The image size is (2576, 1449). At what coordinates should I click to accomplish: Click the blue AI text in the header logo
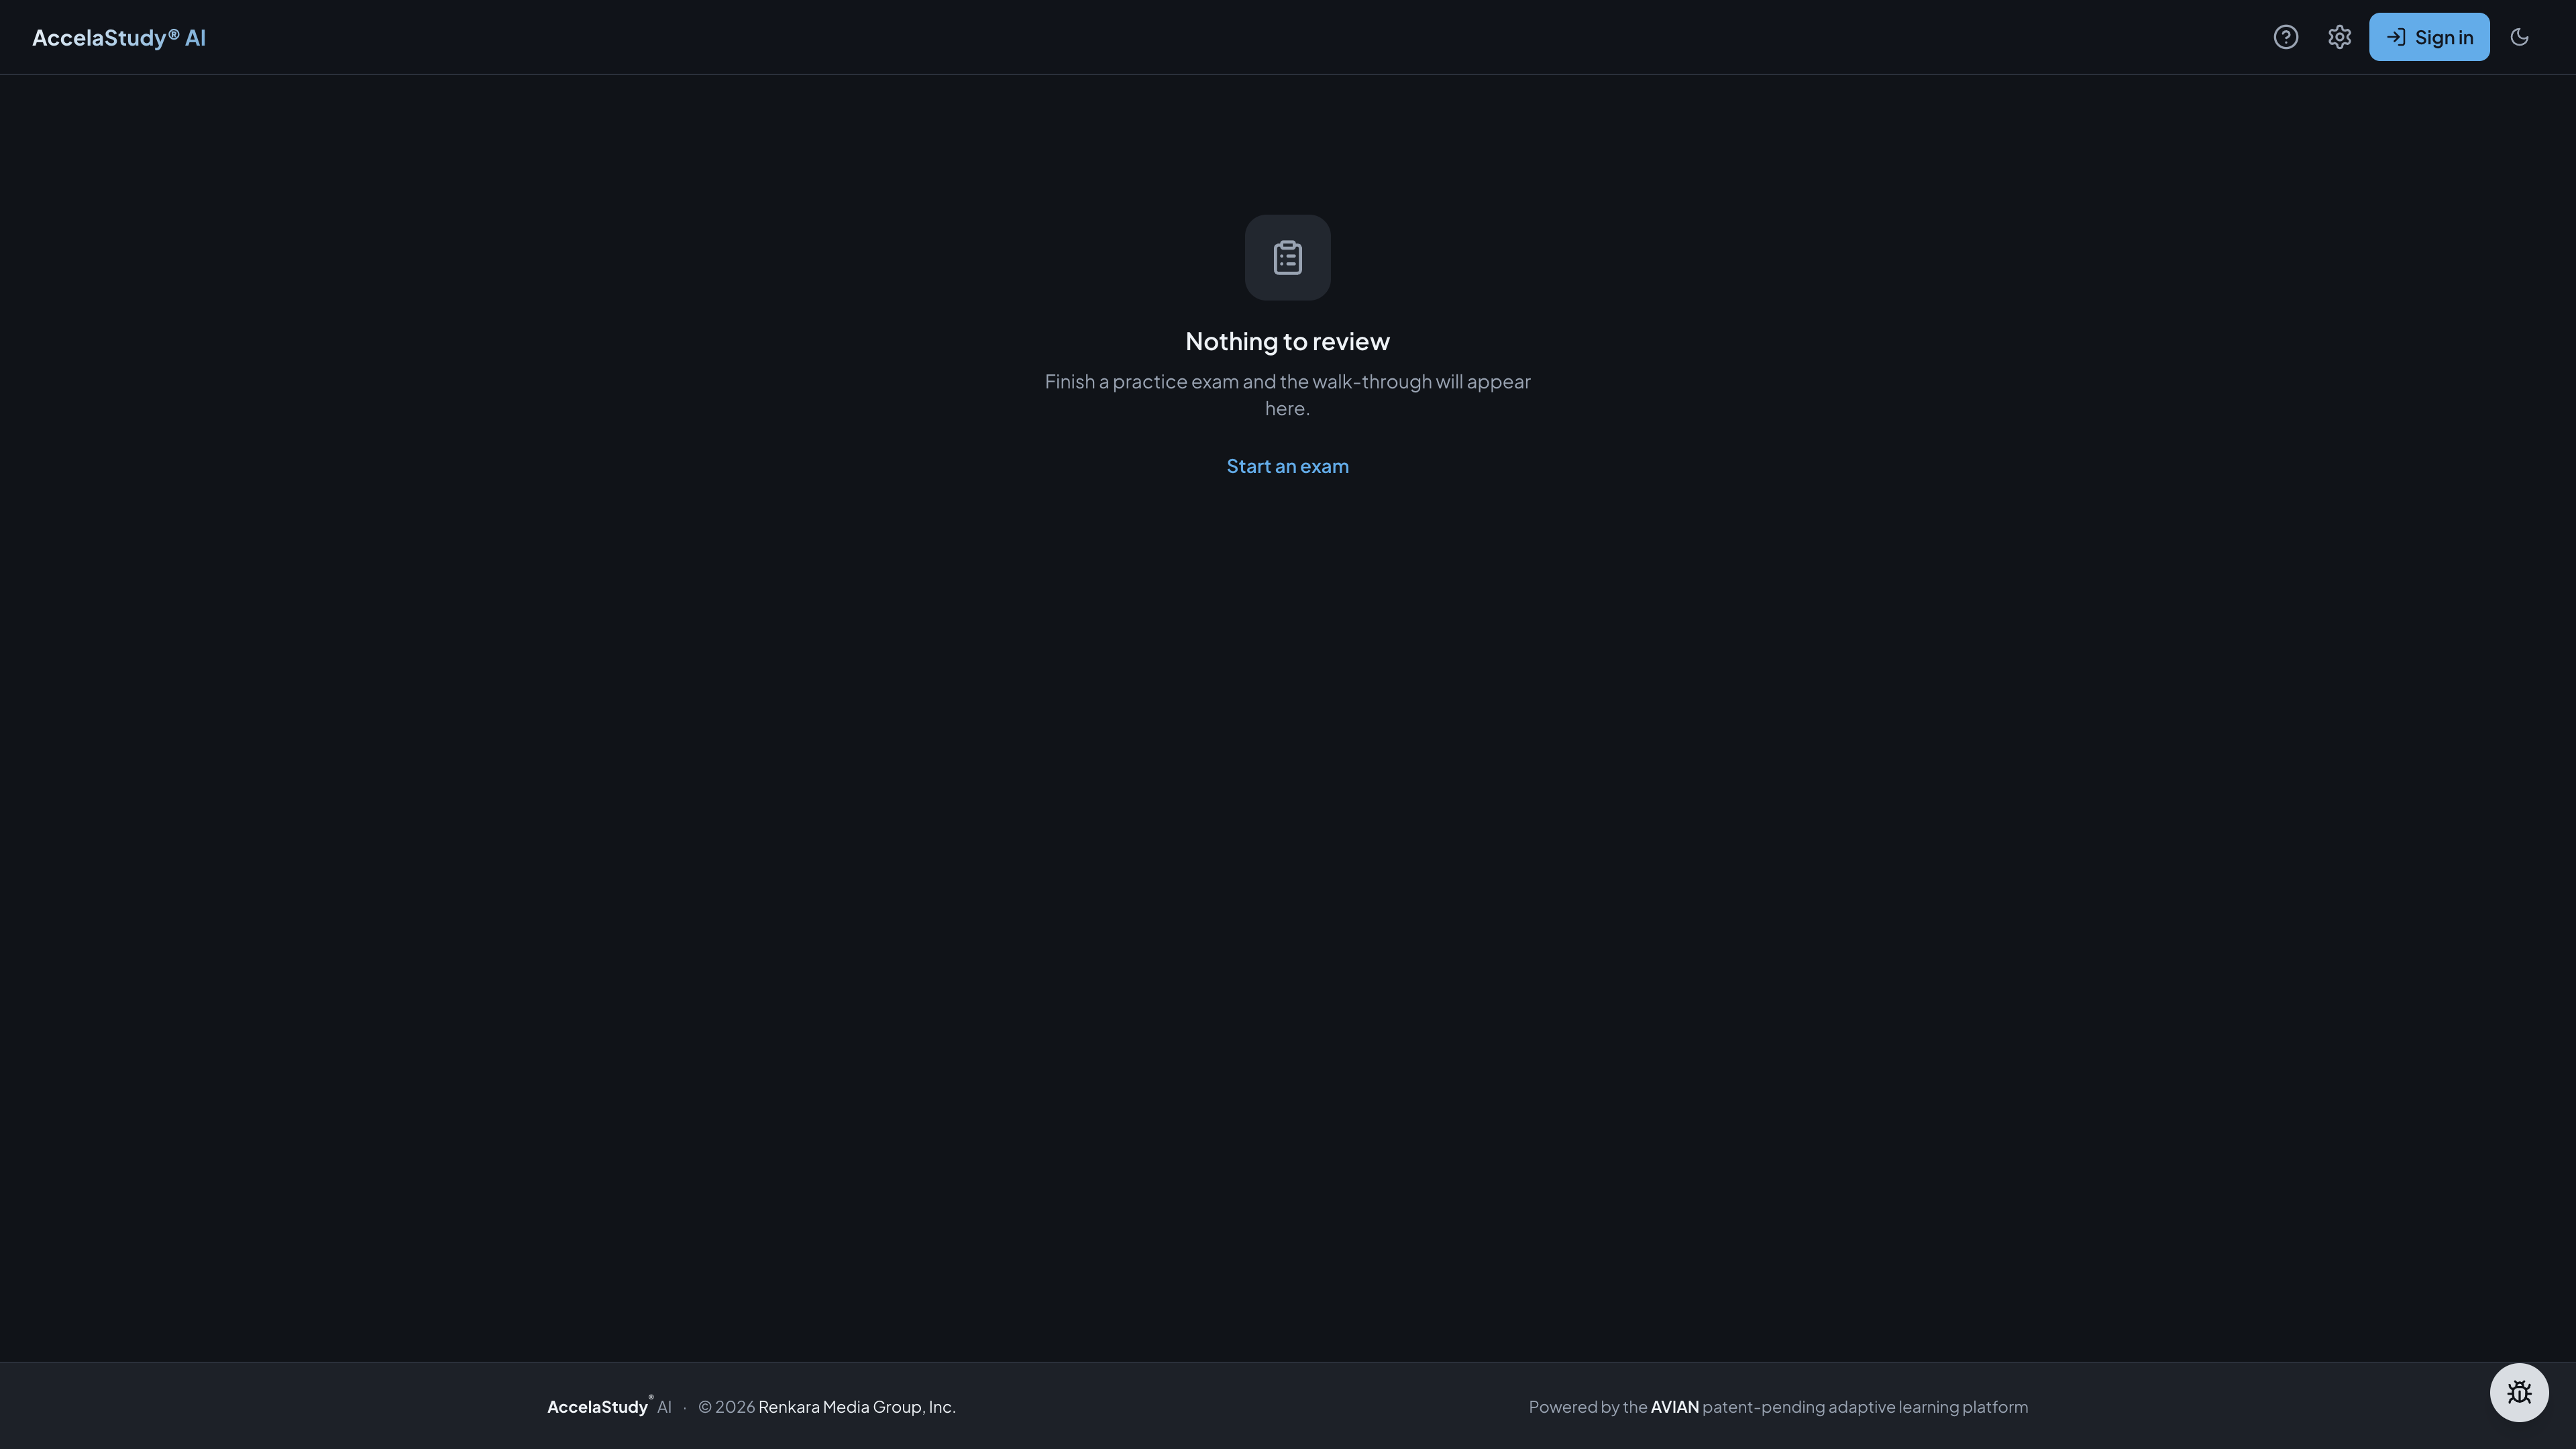195,37
